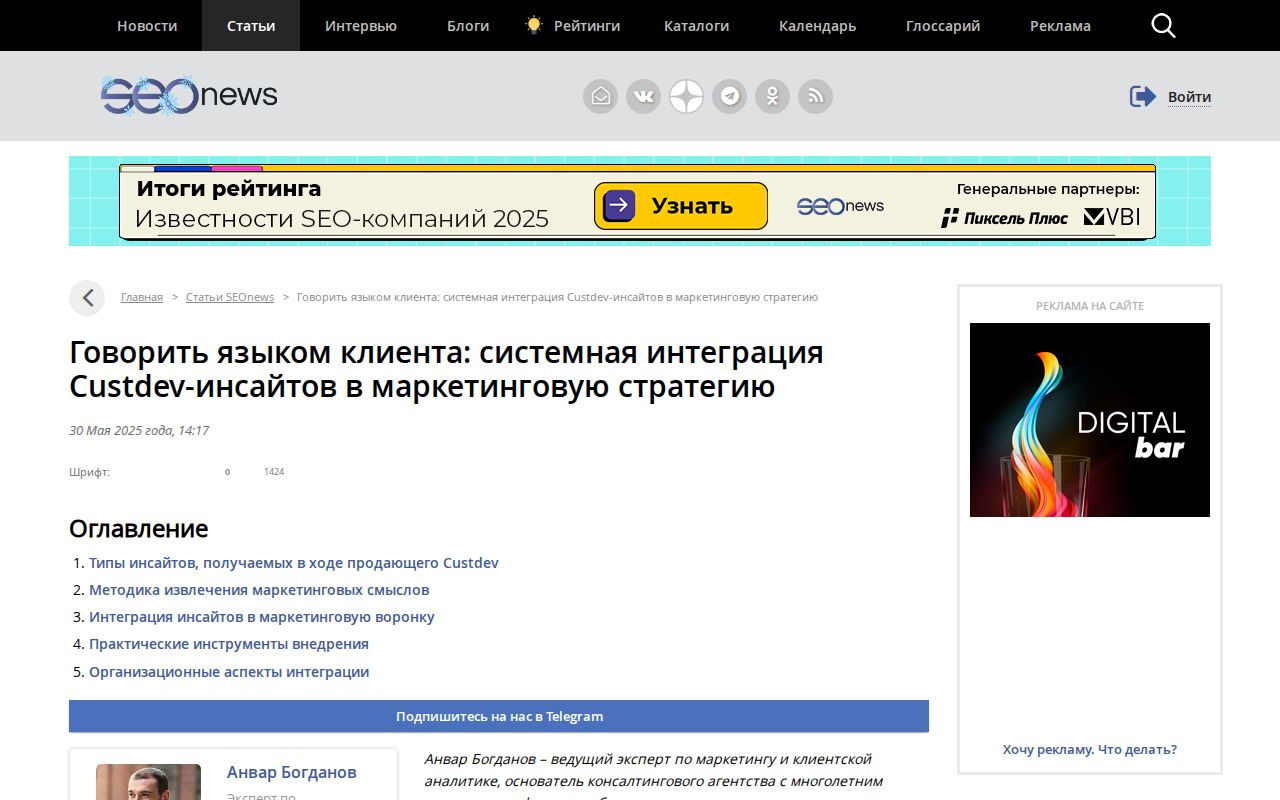Click the Войти login link
The width and height of the screenshot is (1280, 800).
(1188, 97)
